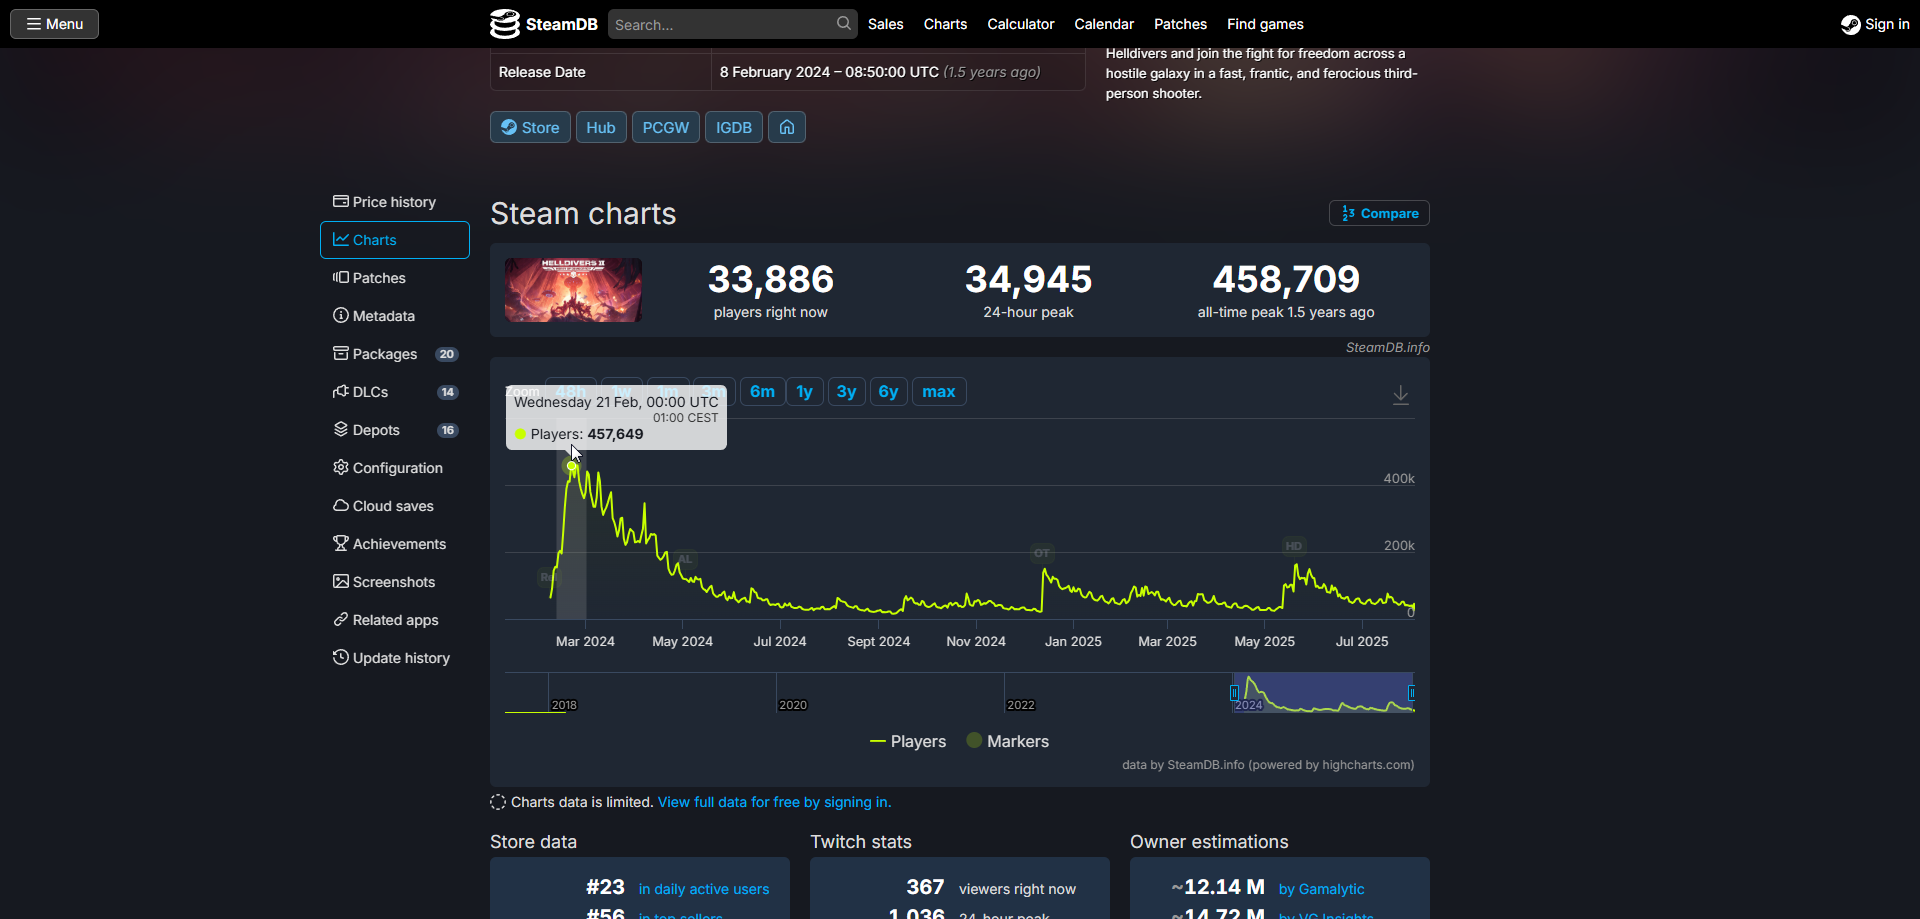Toggle the Players series legend

point(908,741)
